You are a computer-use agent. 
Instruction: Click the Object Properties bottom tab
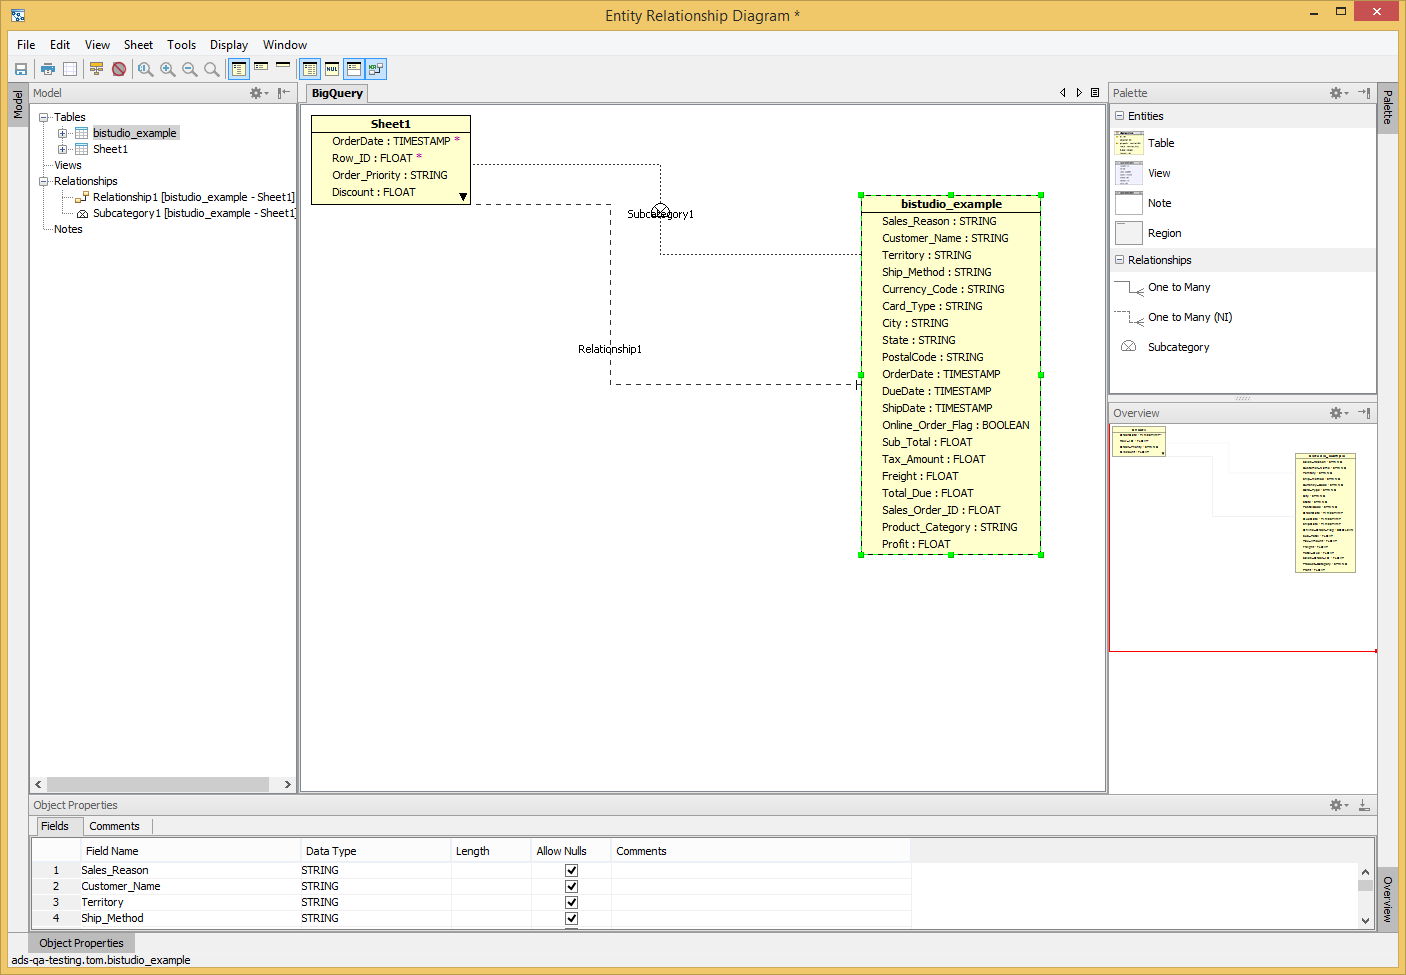[81, 943]
